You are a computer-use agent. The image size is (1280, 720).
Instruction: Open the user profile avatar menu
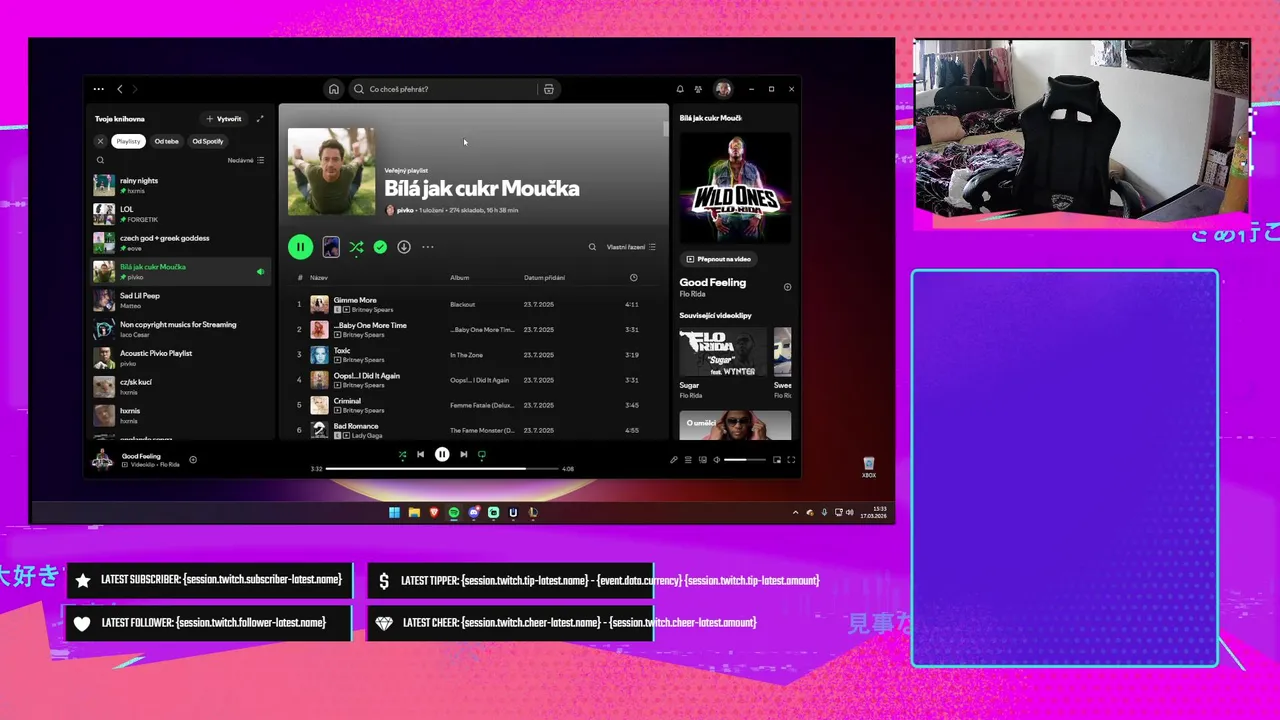click(722, 89)
